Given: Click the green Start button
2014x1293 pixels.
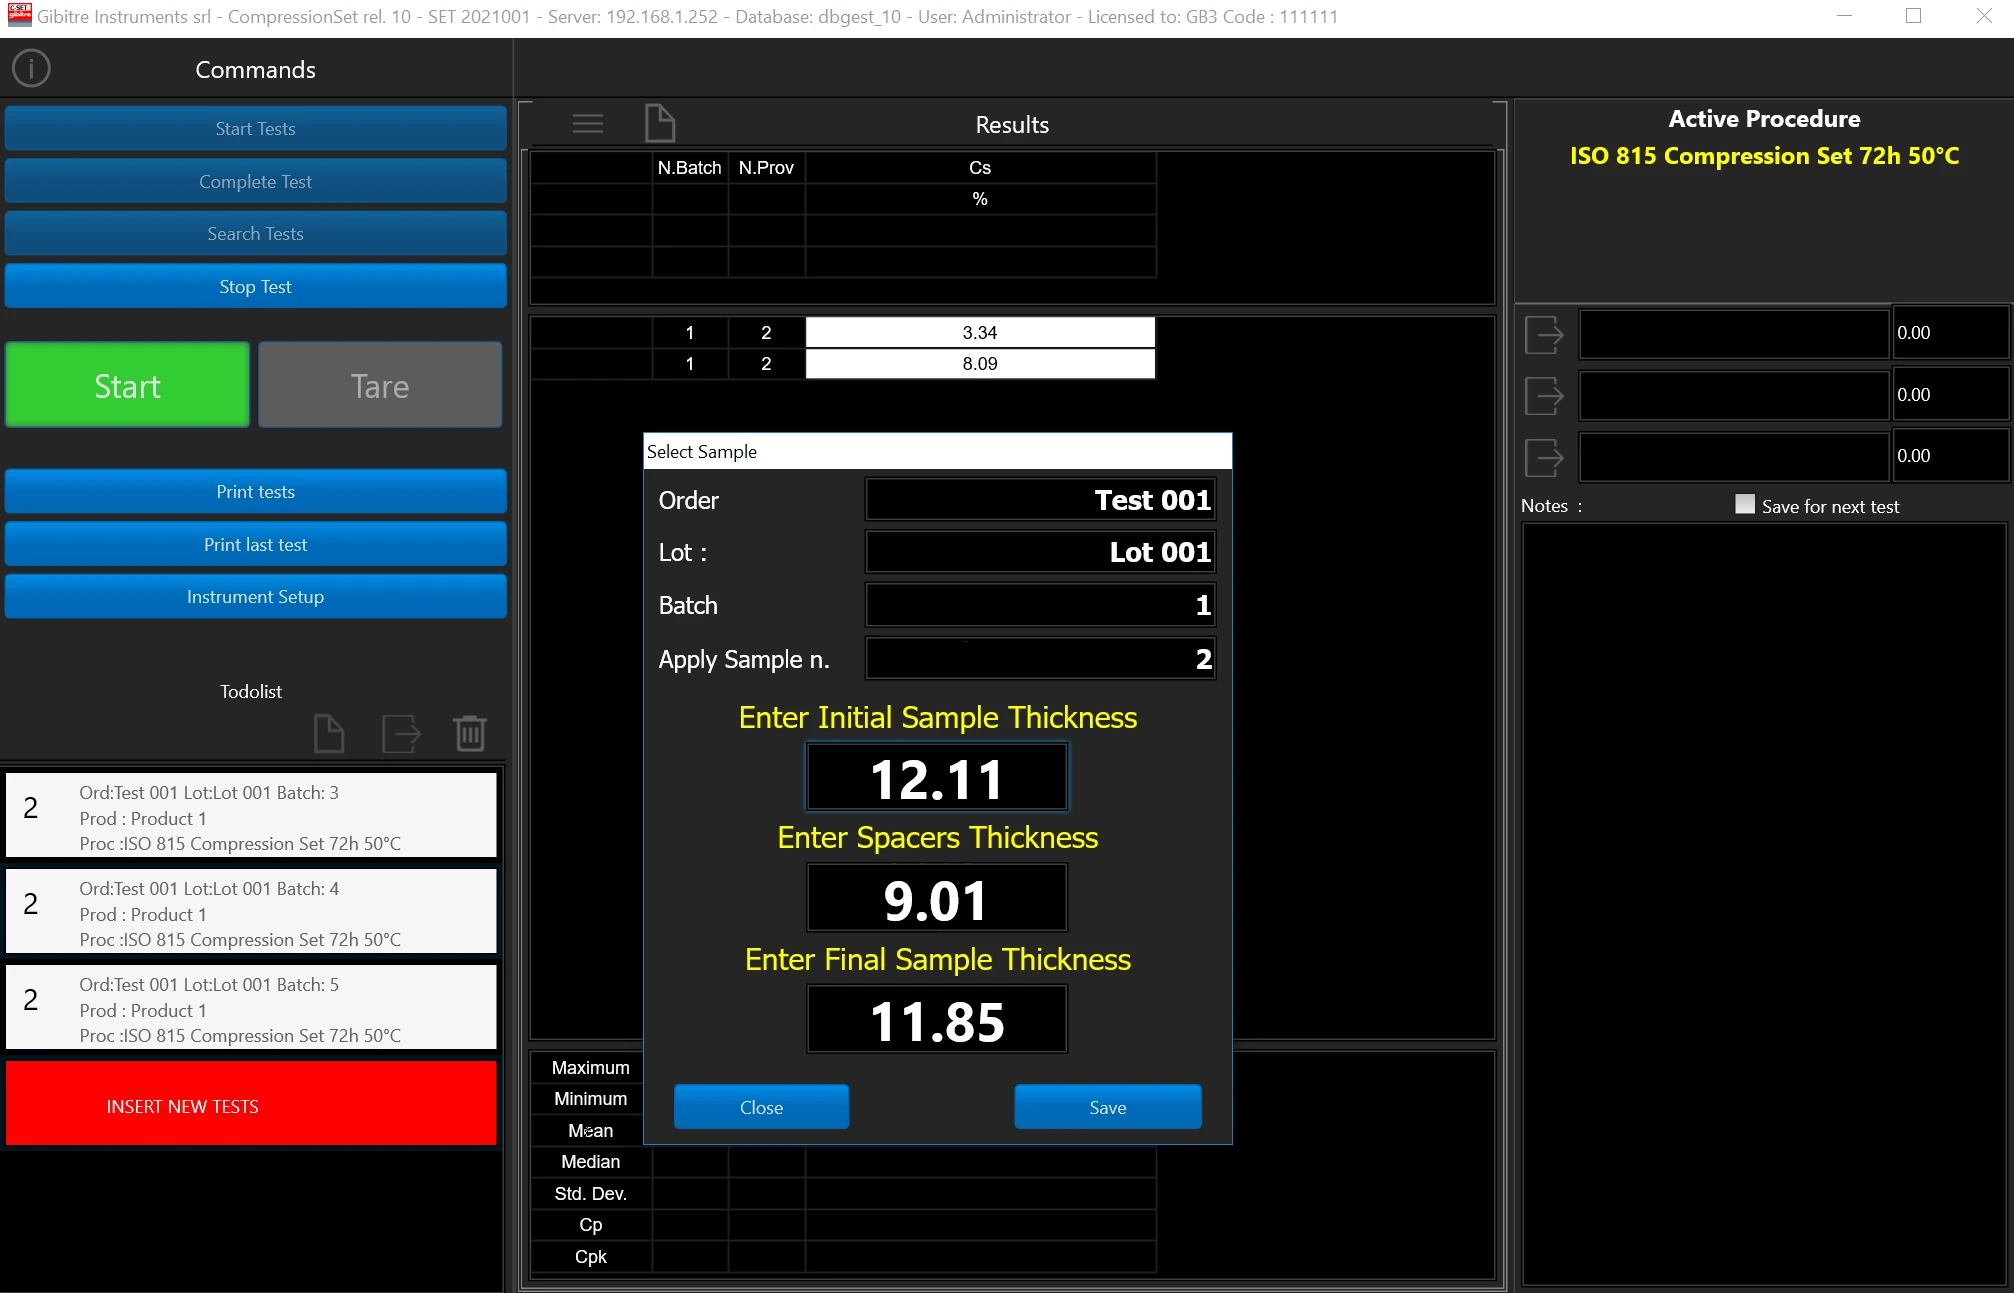Looking at the screenshot, I should tap(127, 386).
